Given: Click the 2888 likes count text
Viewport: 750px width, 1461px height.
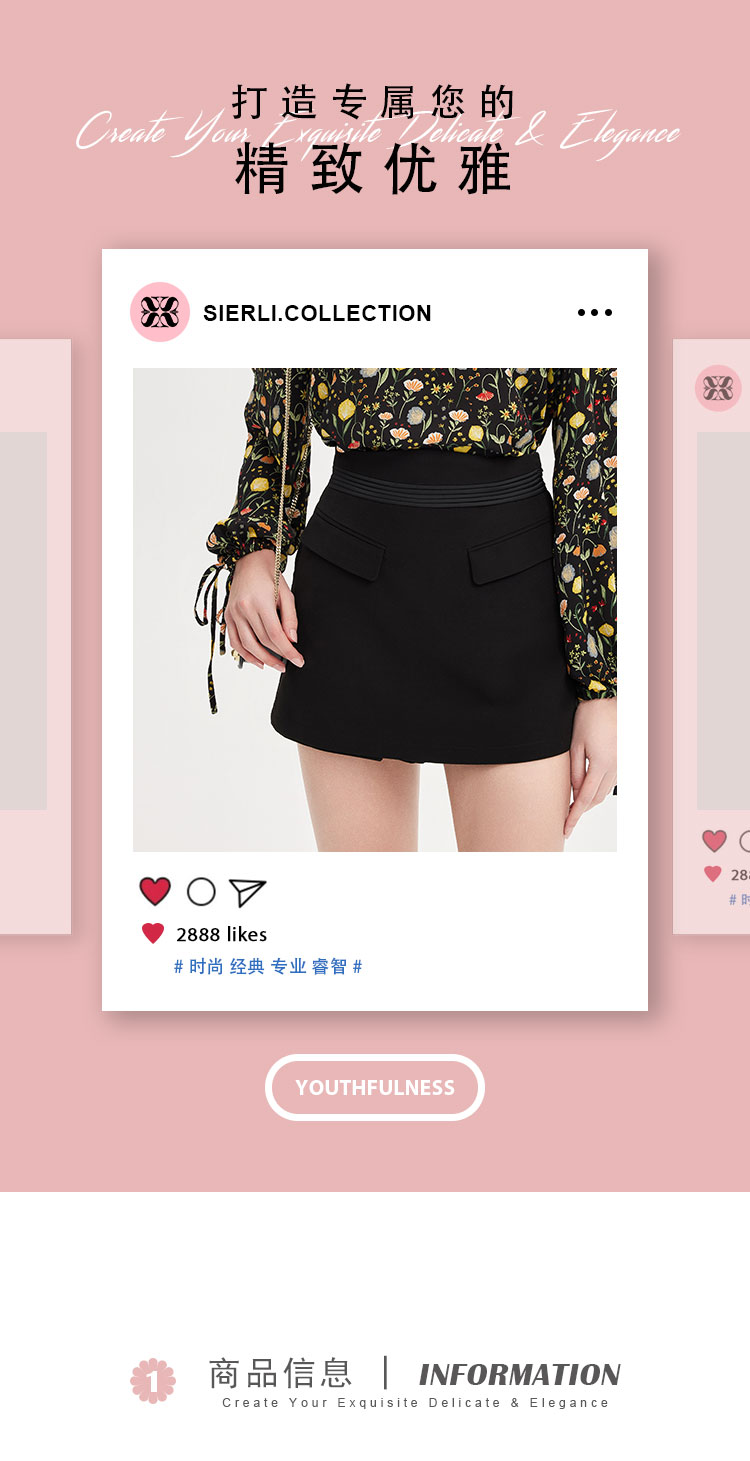Looking at the screenshot, I should (221, 934).
